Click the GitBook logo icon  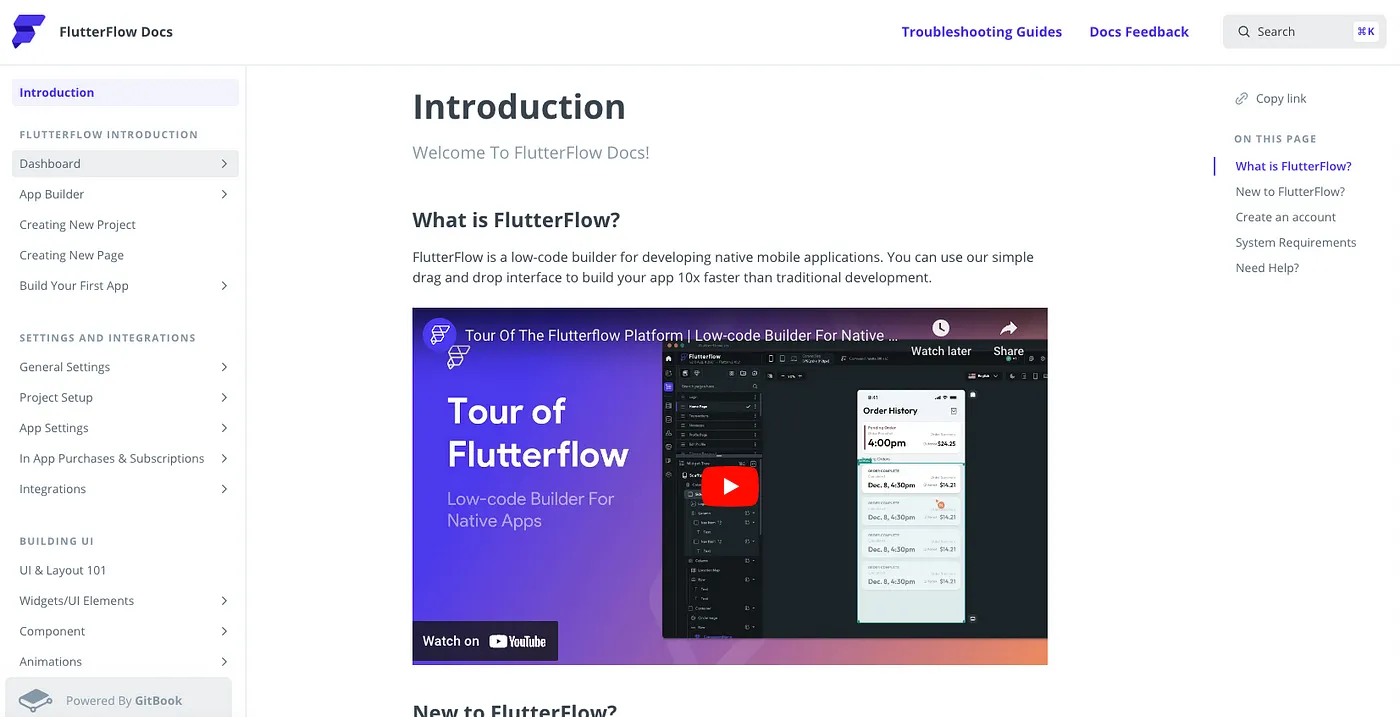tap(36, 700)
